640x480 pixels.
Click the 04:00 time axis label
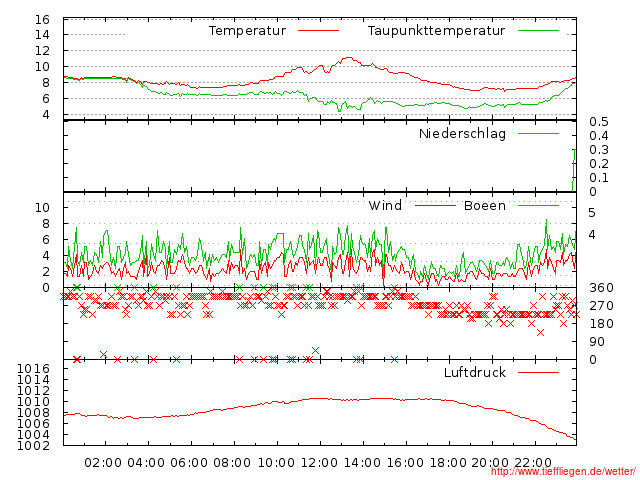click(x=146, y=463)
